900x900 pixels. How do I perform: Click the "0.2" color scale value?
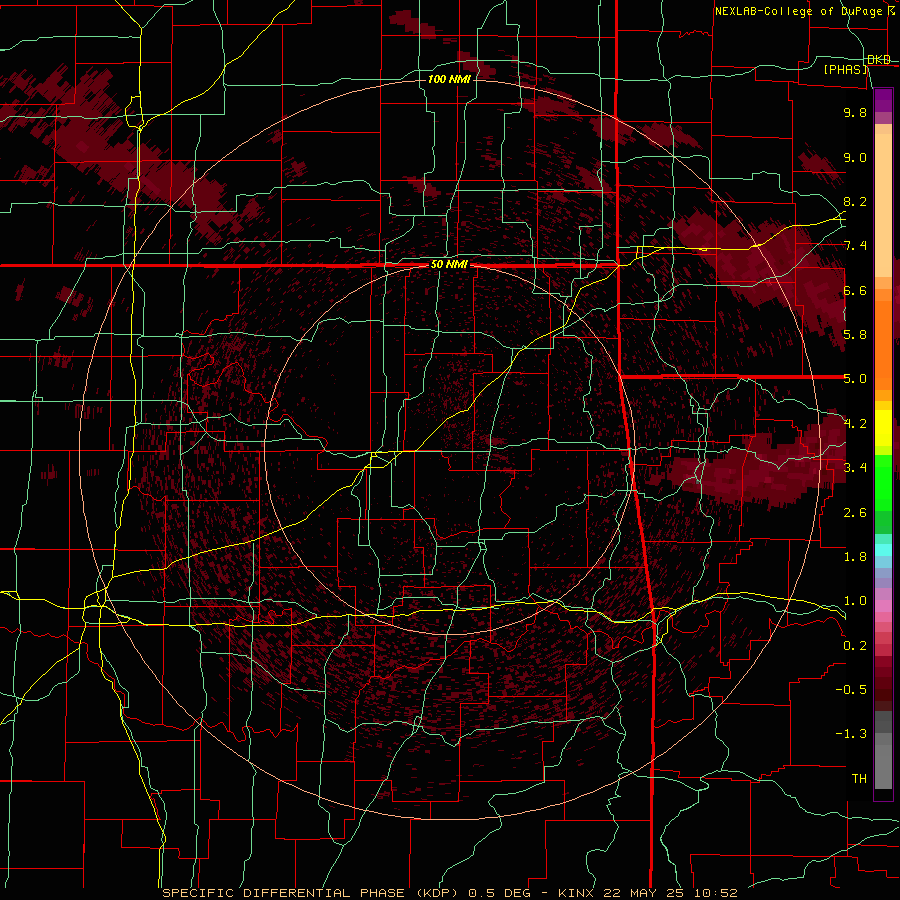(855, 646)
